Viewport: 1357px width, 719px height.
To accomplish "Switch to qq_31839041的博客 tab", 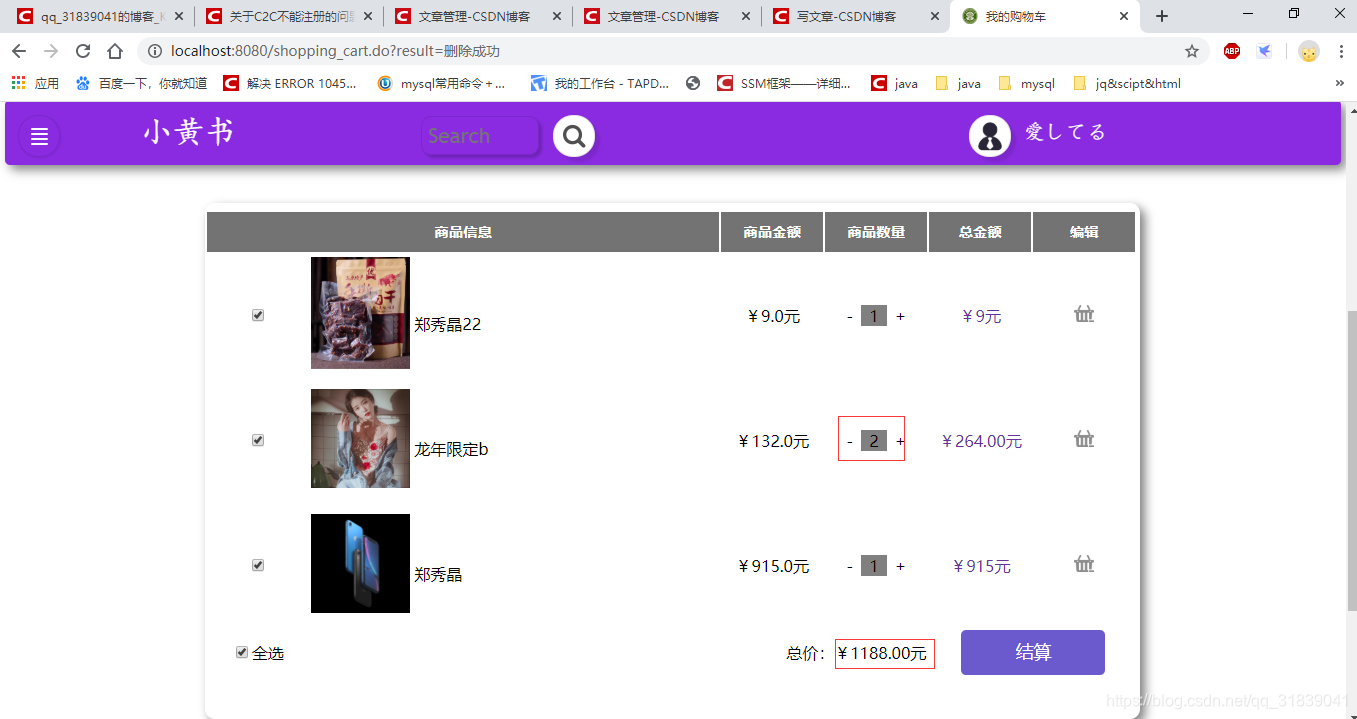I will pos(100,16).
